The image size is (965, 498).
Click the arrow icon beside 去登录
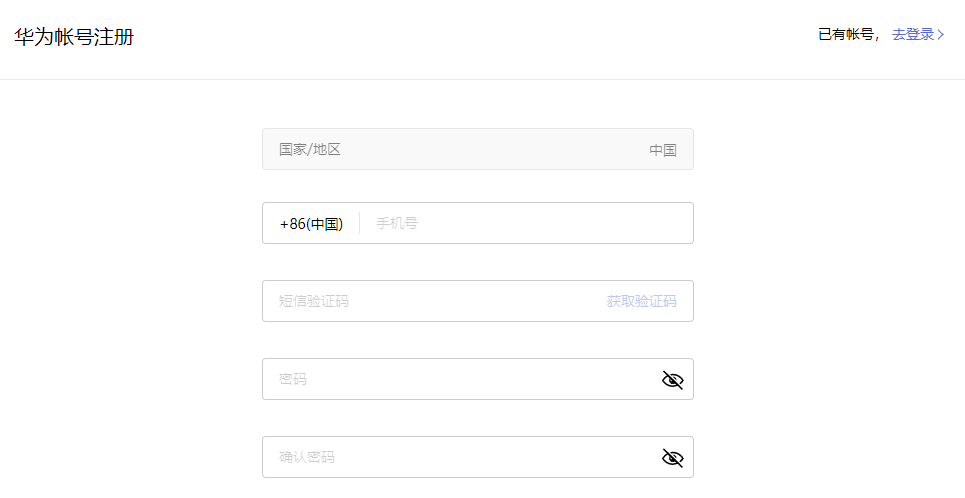[941, 35]
